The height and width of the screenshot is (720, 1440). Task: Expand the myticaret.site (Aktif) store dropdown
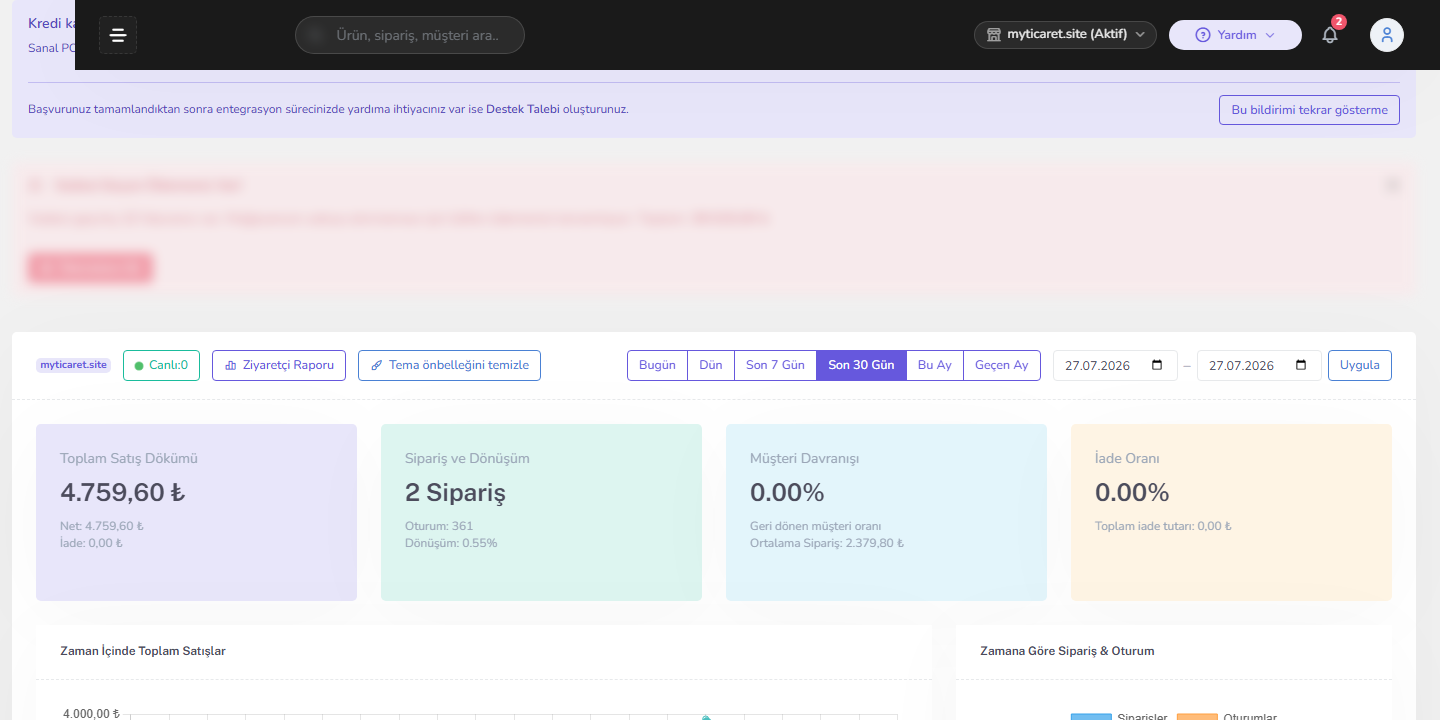[x=1065, y=35]
